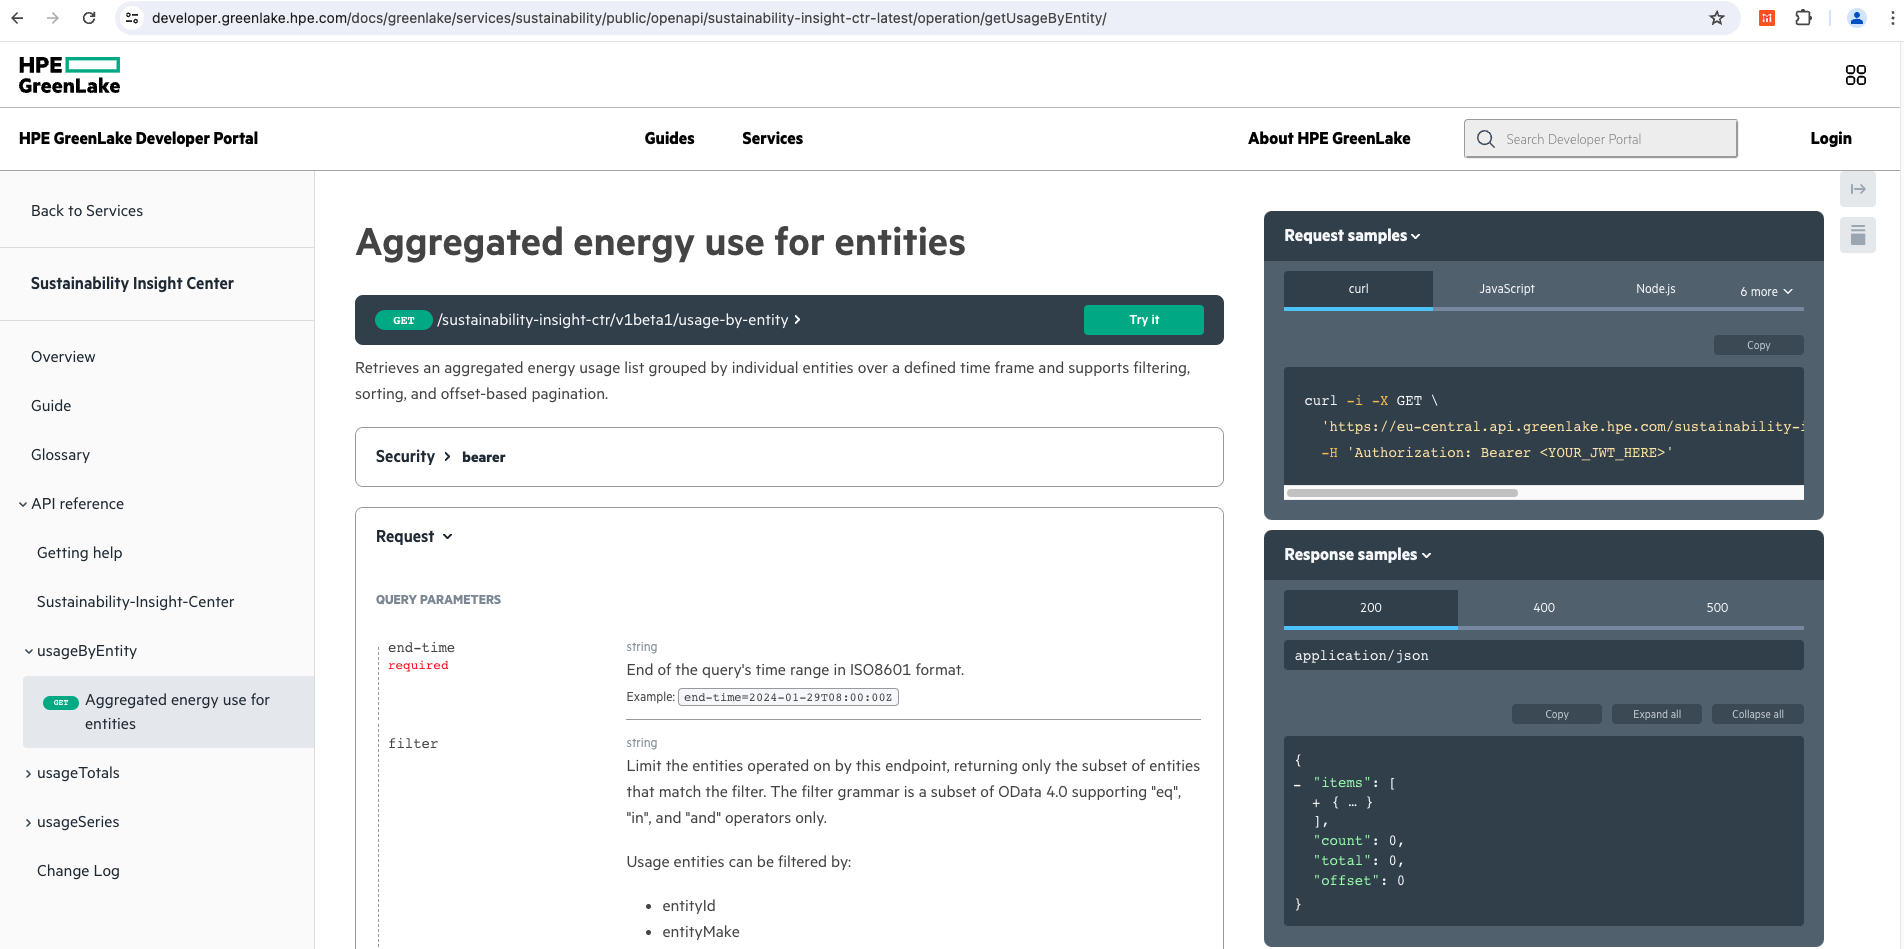Click Collapse all in response samples
1904x949 pixels.
[1757, 714]
